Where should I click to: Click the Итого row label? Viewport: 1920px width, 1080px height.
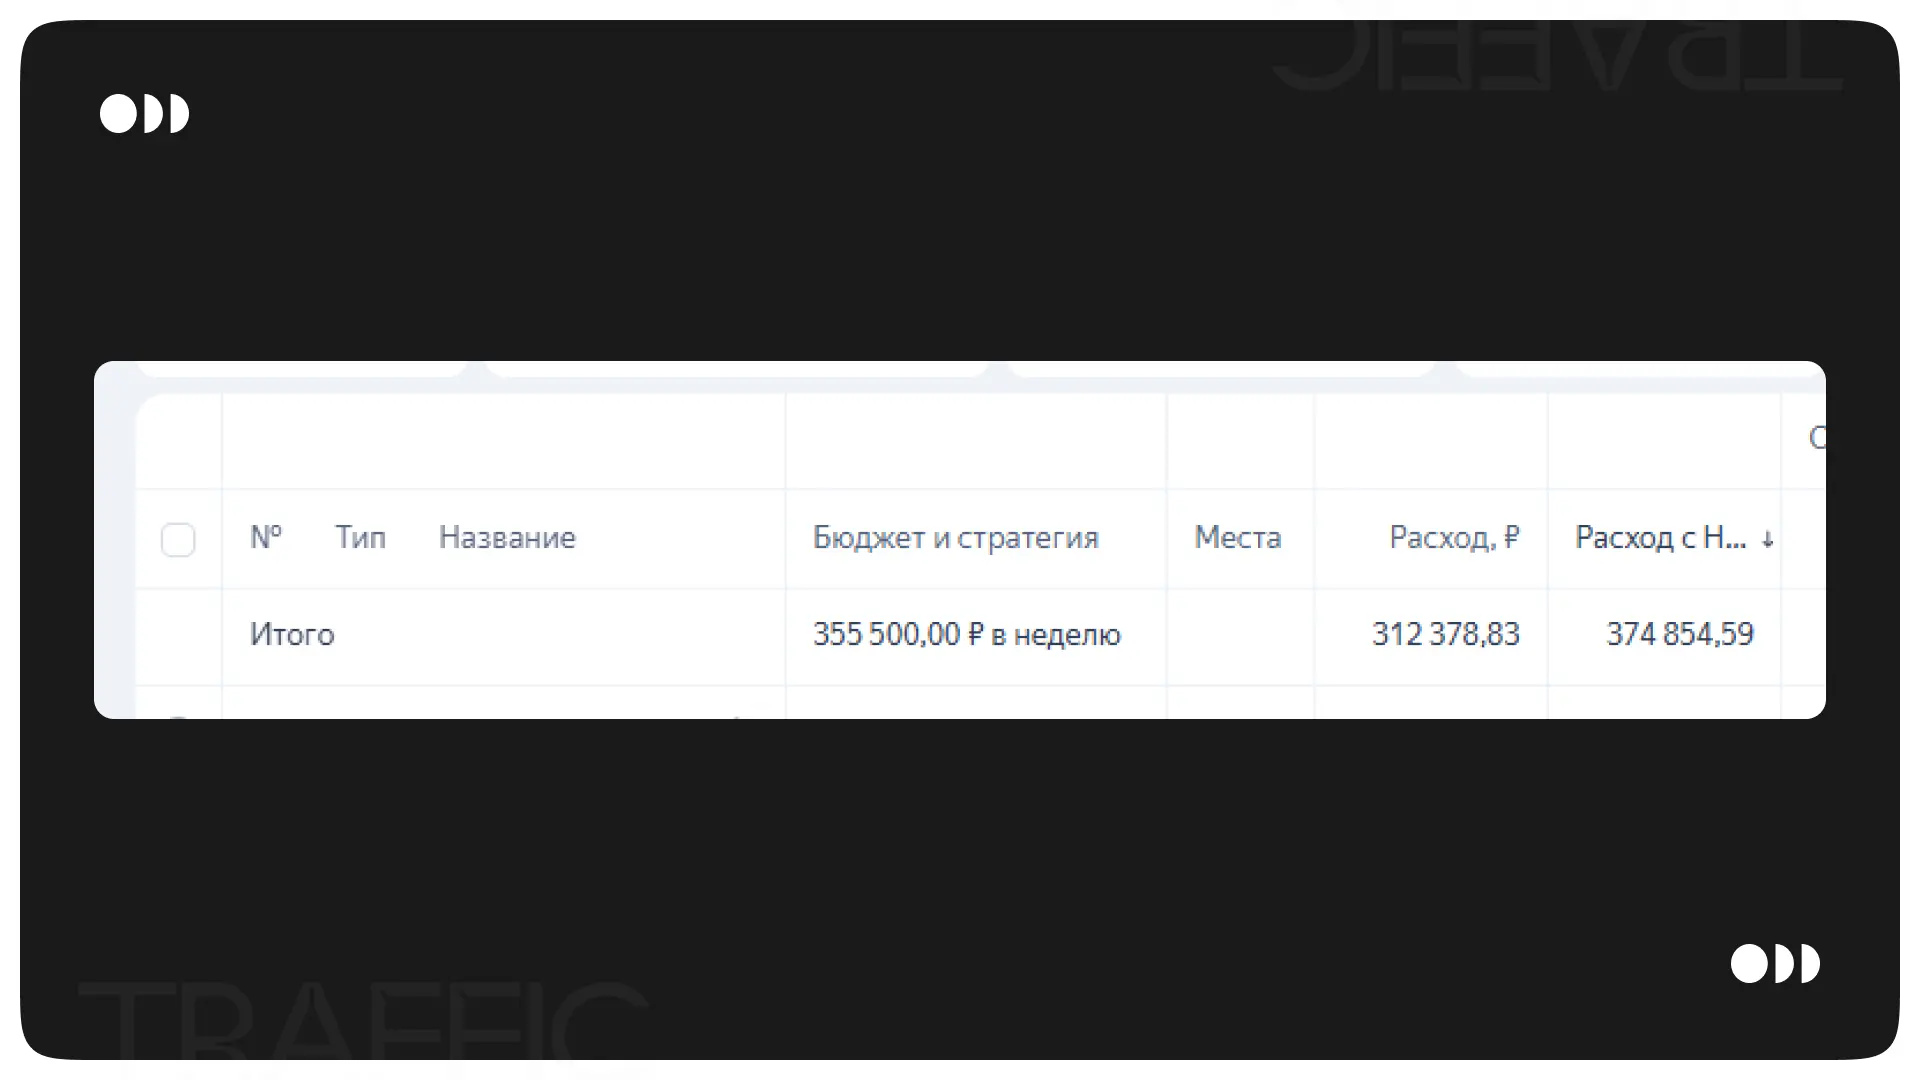[x=292, y=635]
